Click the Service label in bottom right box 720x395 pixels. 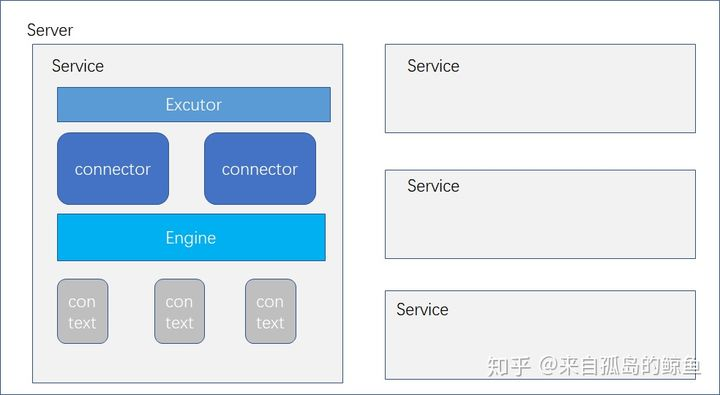pos(422,310)
